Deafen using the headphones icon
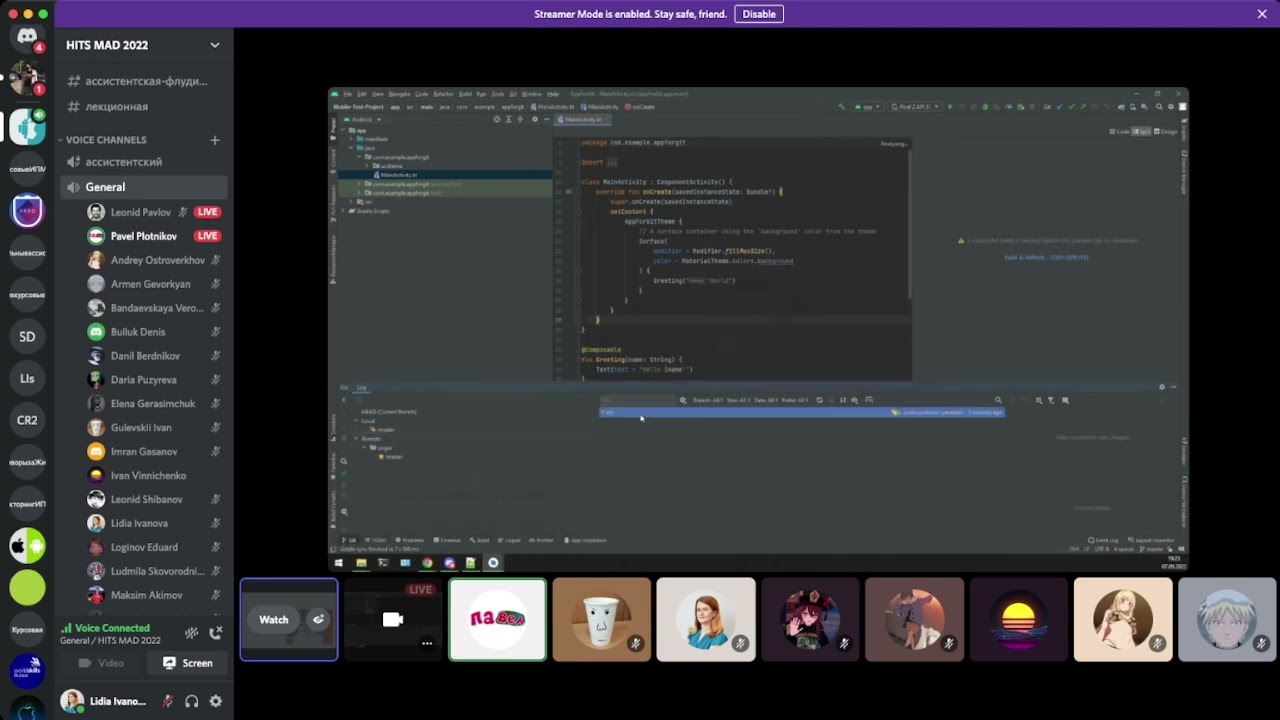The width and height of the screenshot is (1280, 720). (x=191, y=702)
